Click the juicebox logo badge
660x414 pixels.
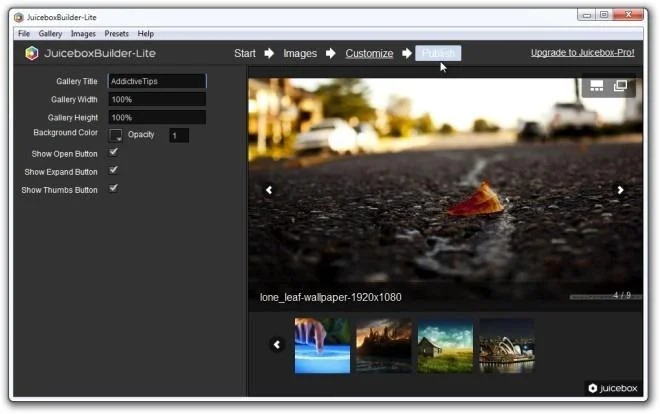coord(612,388)
